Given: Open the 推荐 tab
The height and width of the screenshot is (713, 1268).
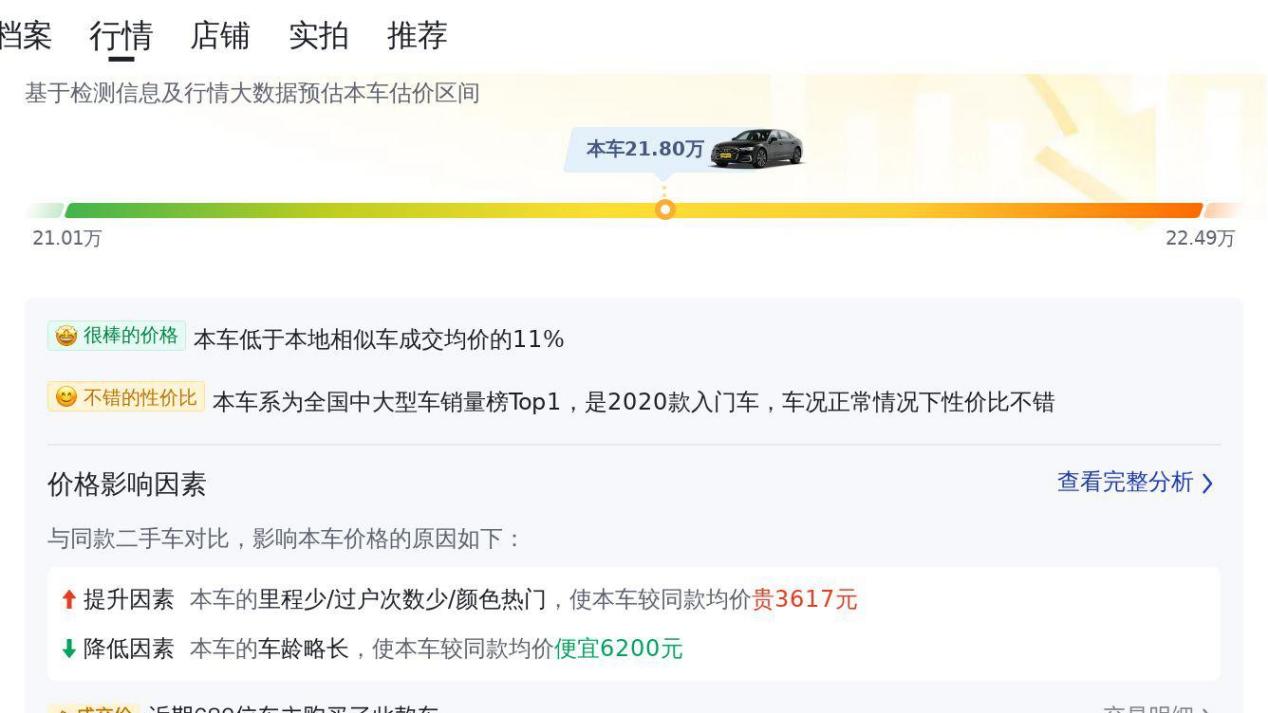Looking at the screenshot, I should pos(417,36).
